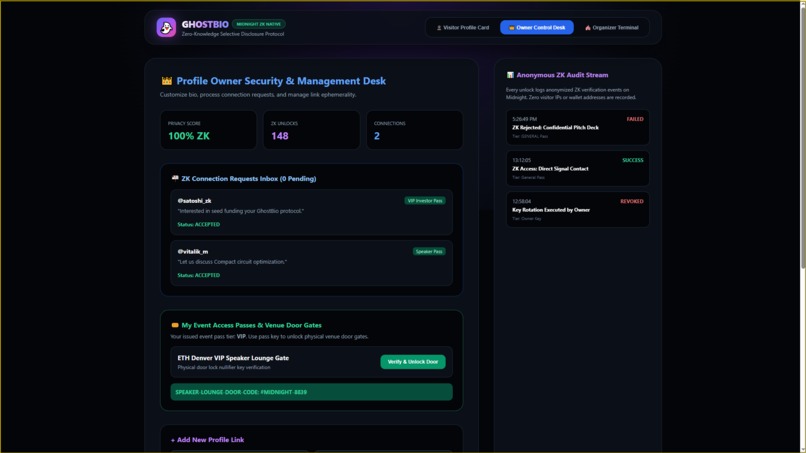806x453 pixels.
Task: Click ETH Denver VIP Speaker Lounge Gate text
Action: click(x=233, y=358)
